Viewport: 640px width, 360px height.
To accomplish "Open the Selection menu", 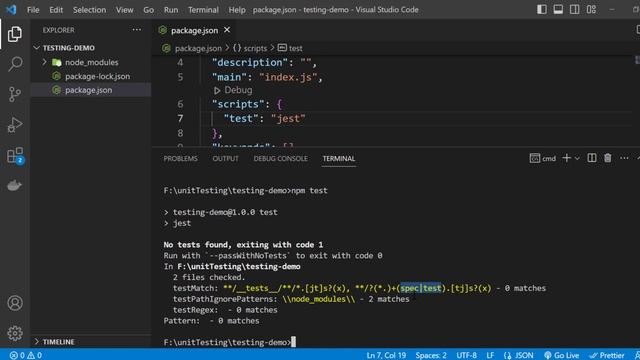I will [x=89, y=10].
